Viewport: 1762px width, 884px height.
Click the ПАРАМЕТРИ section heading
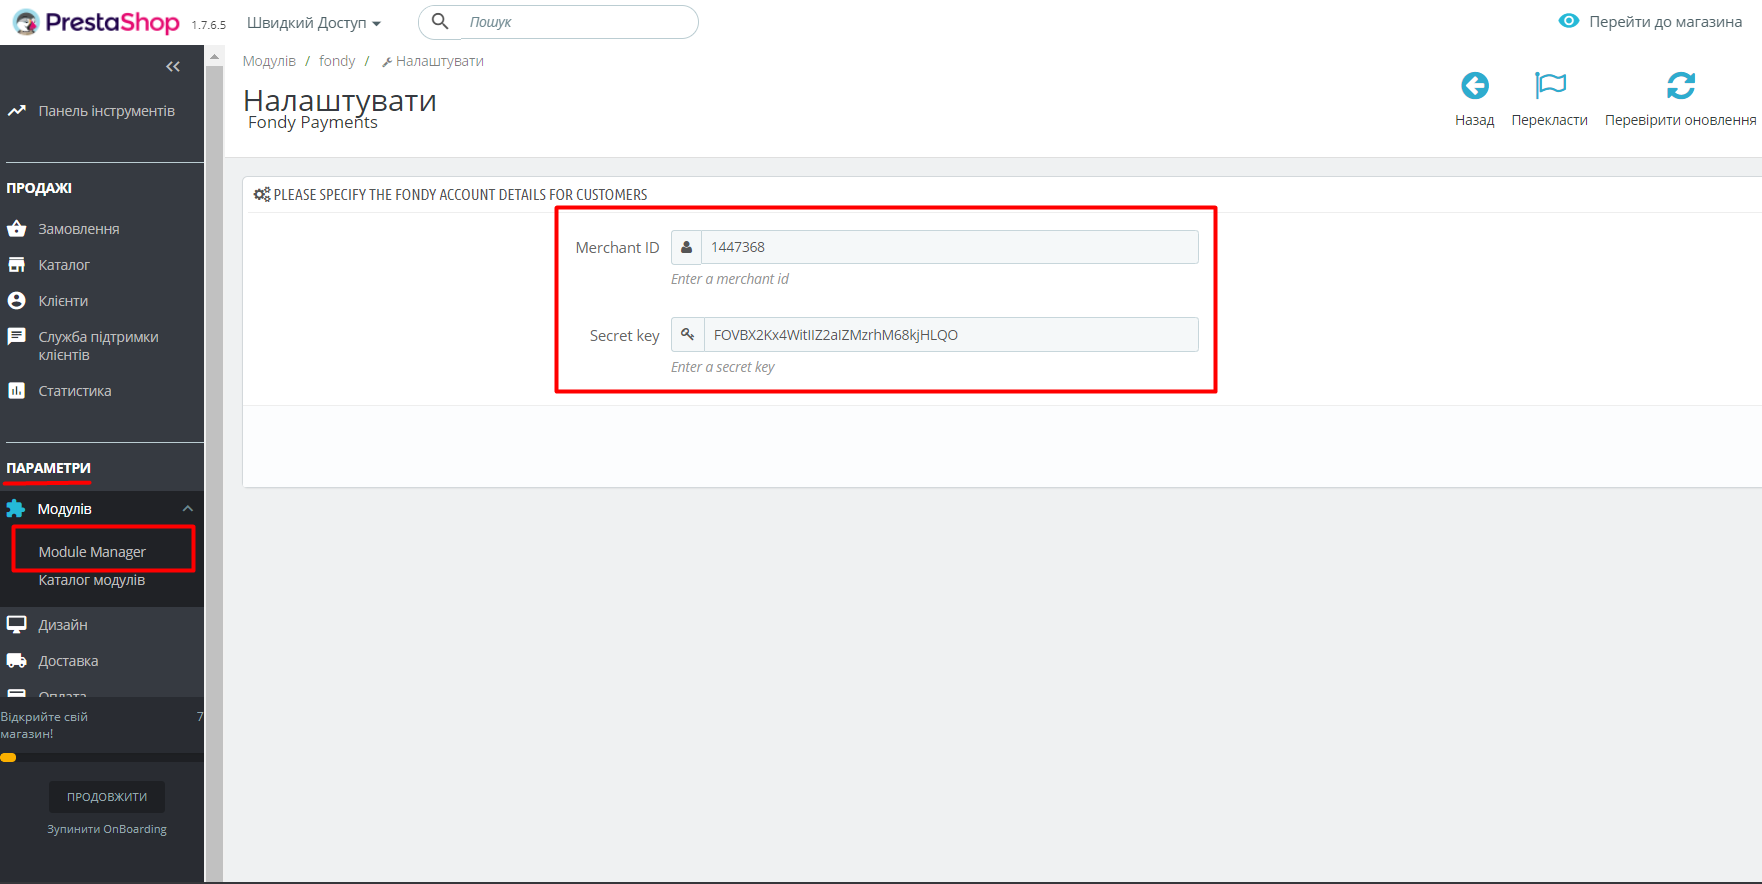click(x=48, y=468)
